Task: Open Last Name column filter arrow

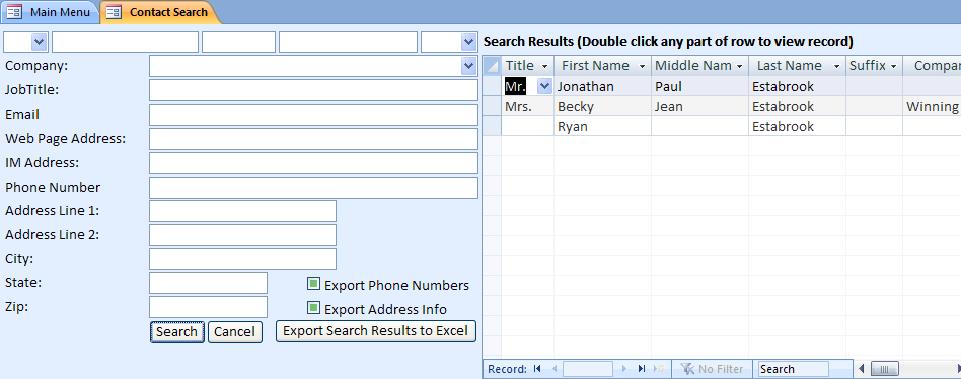Action: tap(836, 66)
